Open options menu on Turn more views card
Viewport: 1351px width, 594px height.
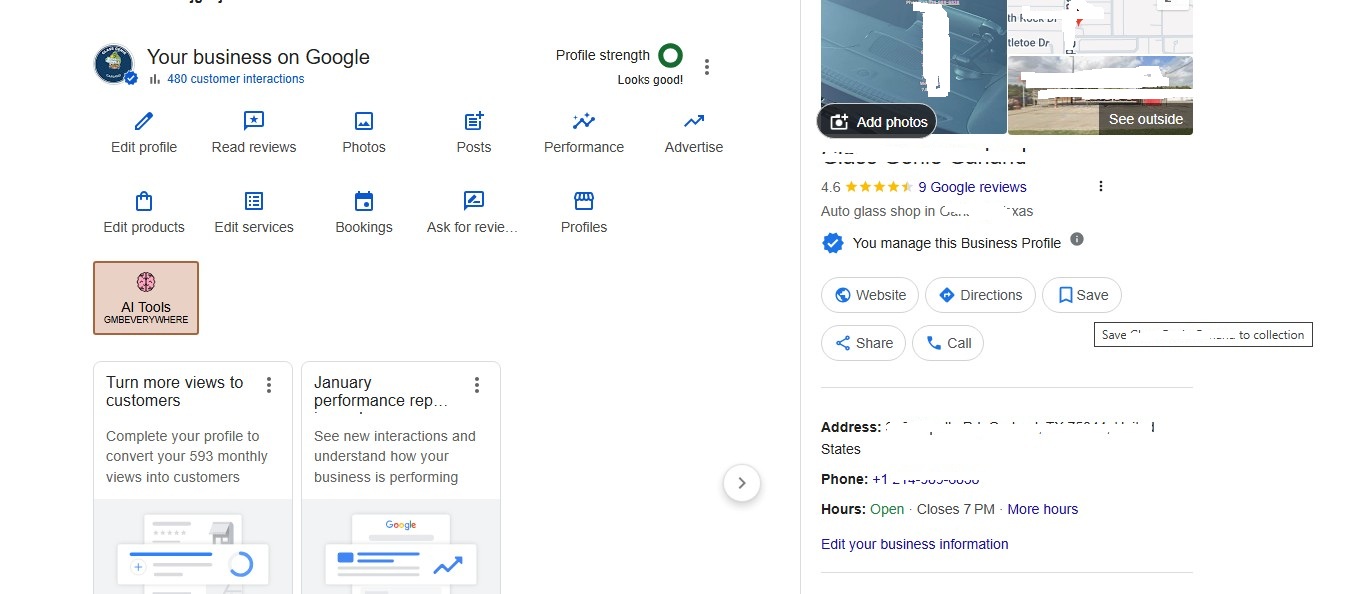(269, 384)
